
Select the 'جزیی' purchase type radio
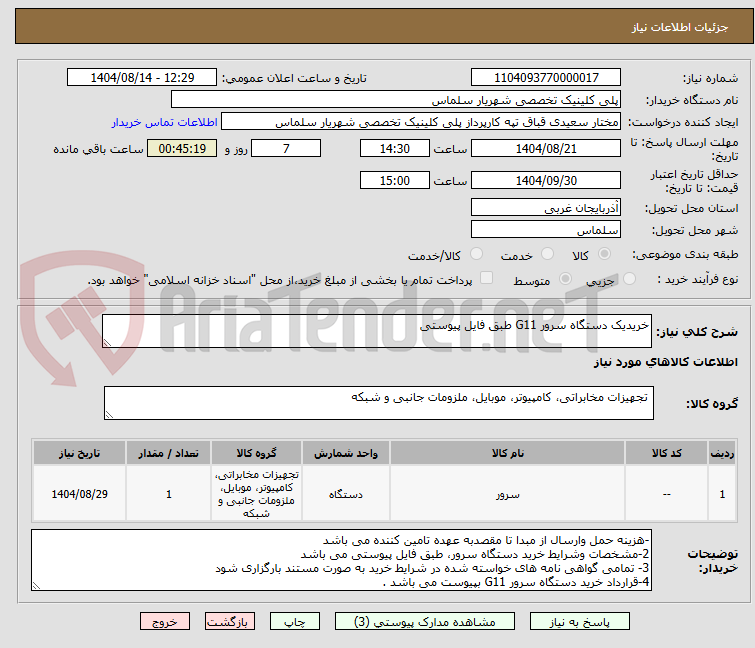(x=629, y=279)
